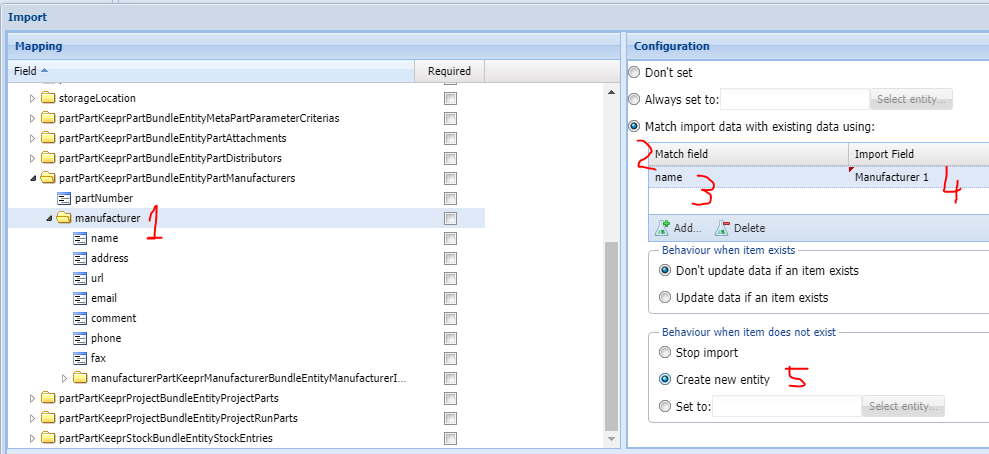Expand the MetaPartParameterCriterias node
Viewport: 989px width, 454px height.
tap(33, 119)
